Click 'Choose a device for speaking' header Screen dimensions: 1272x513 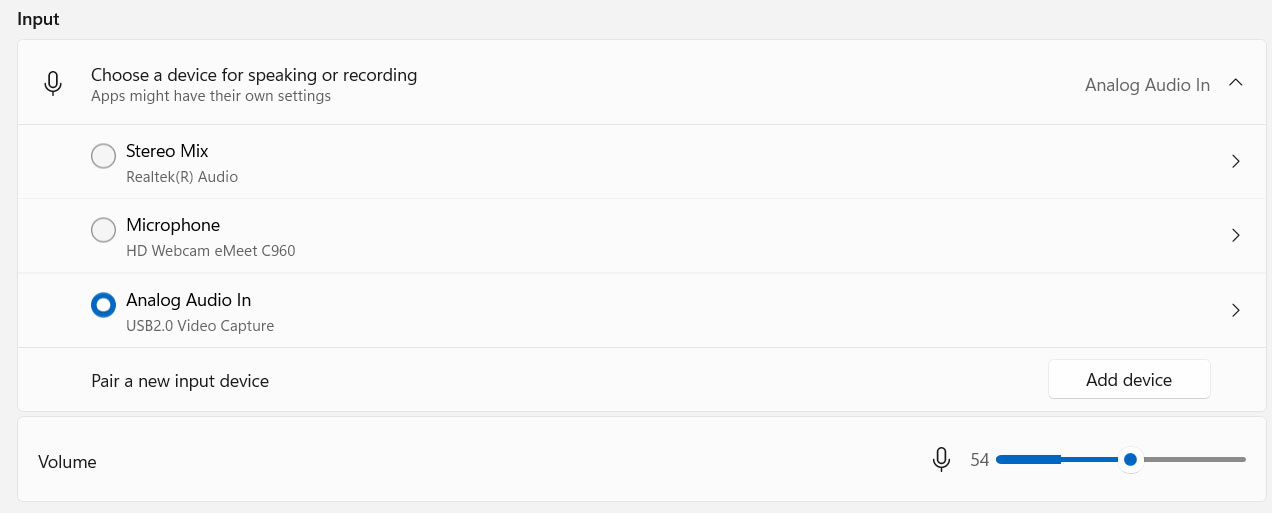pyautogui.click(x=254, y=75)
